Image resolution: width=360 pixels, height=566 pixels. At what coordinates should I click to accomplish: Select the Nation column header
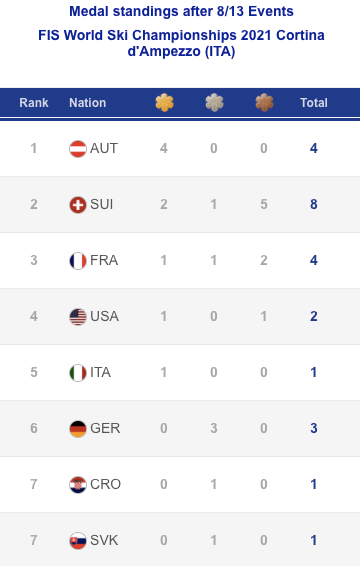pos(88,103)
